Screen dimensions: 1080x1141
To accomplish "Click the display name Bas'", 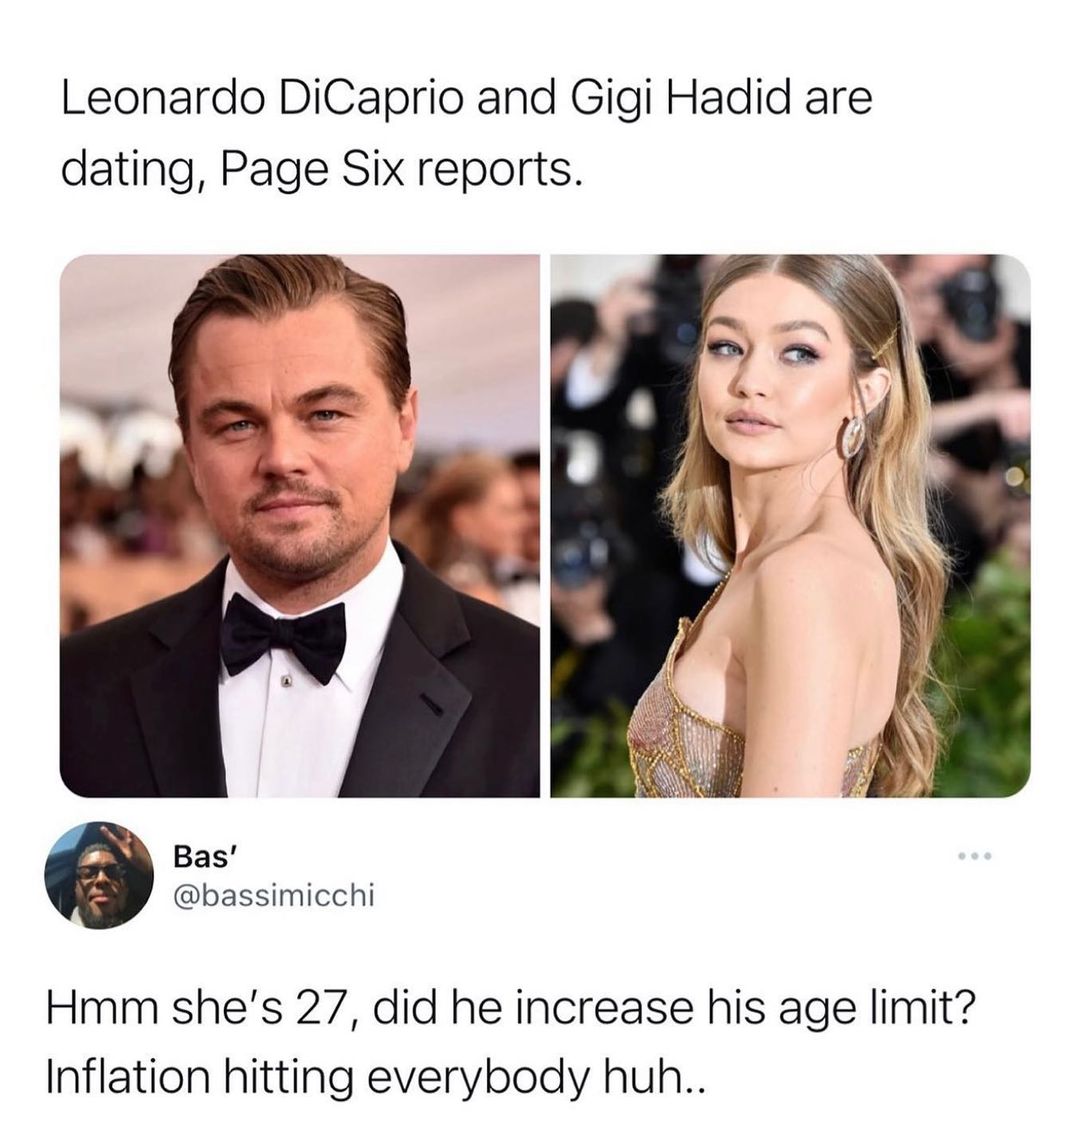I will click(202, 856).
